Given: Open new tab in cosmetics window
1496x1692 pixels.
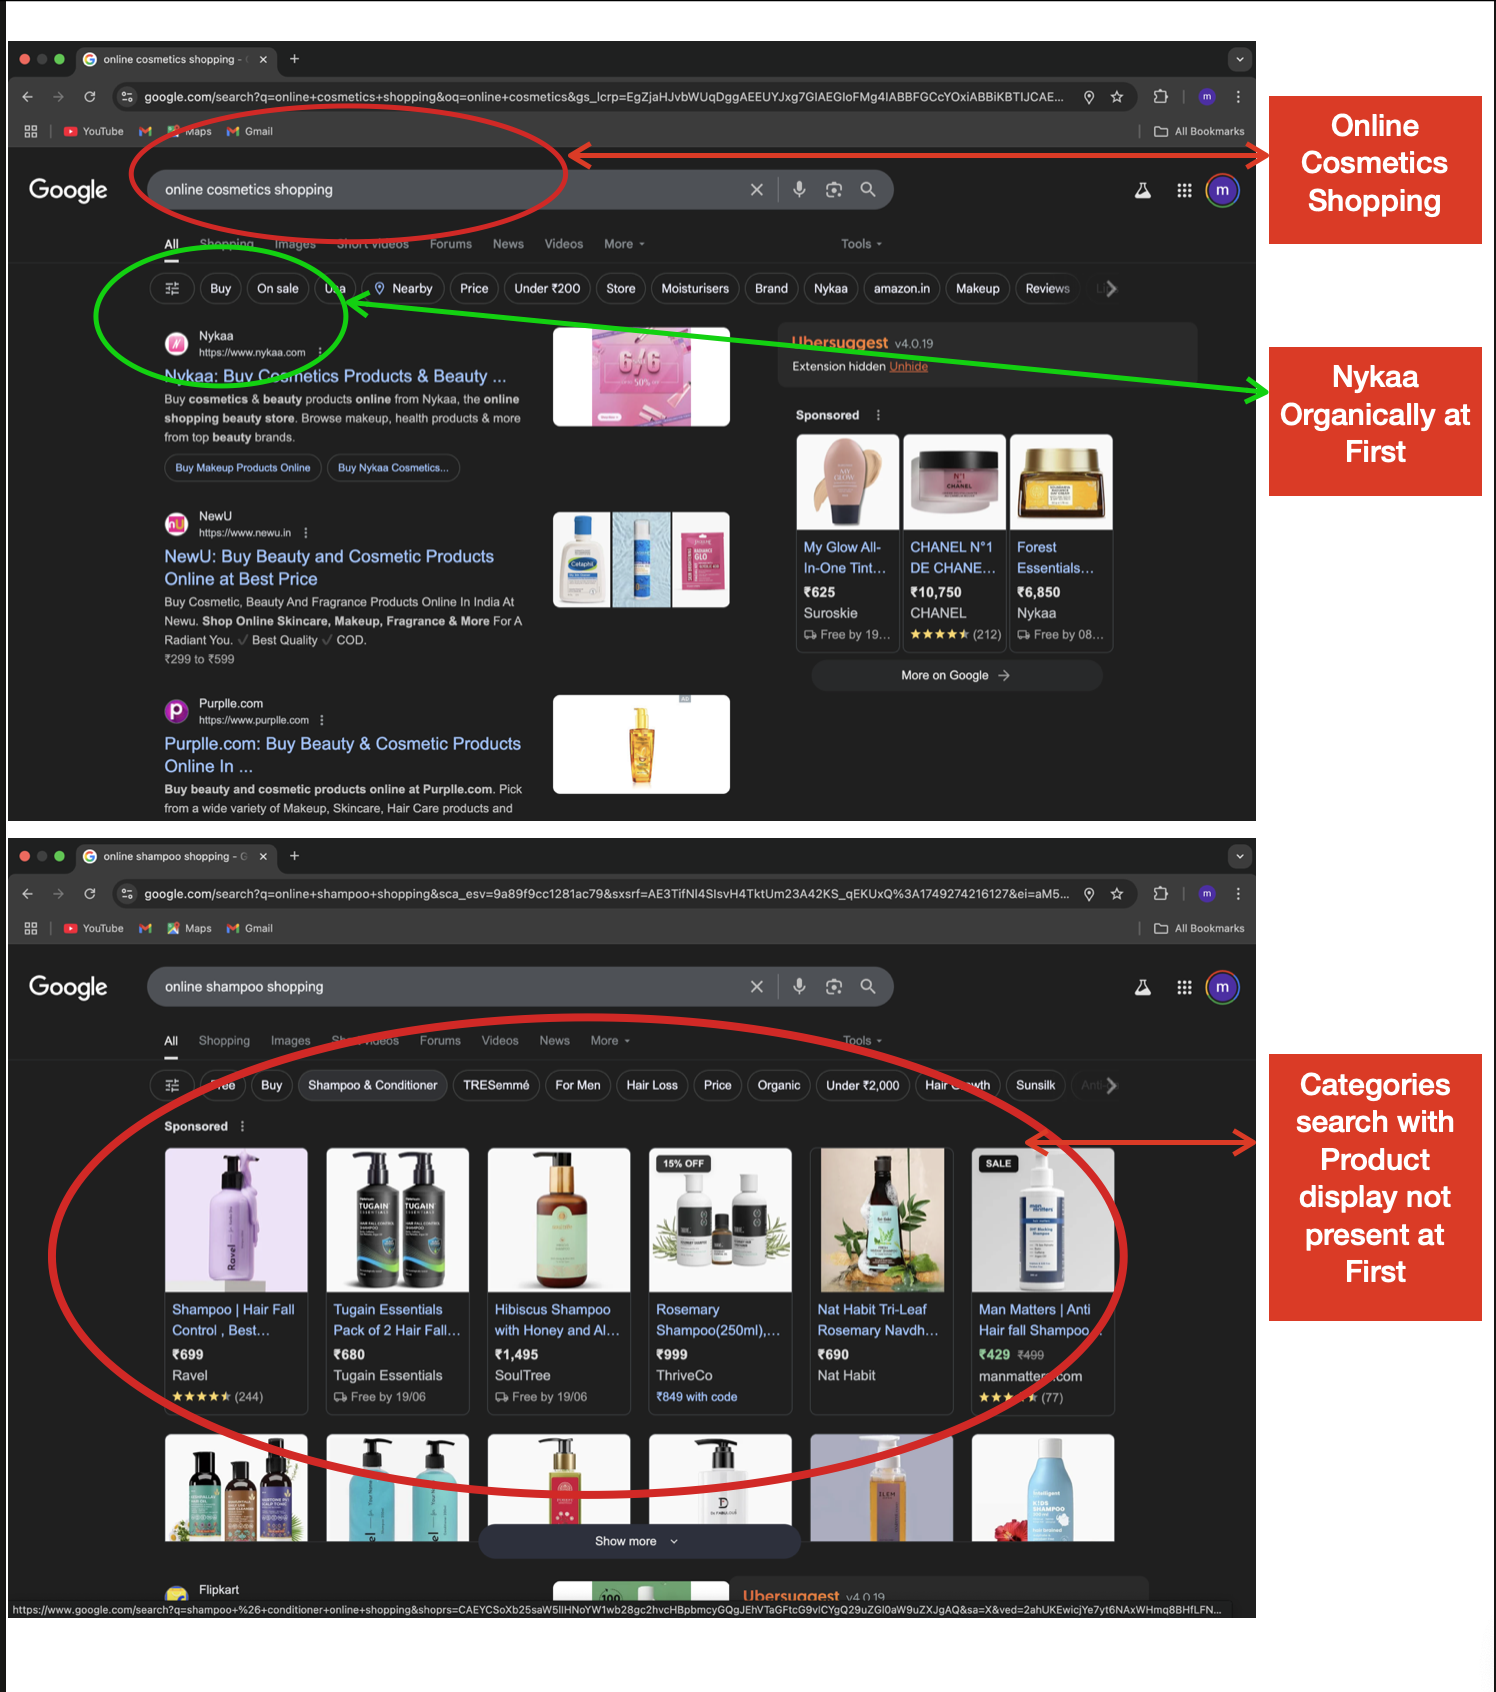Looking at the screenshot, I should coord(294,59).
